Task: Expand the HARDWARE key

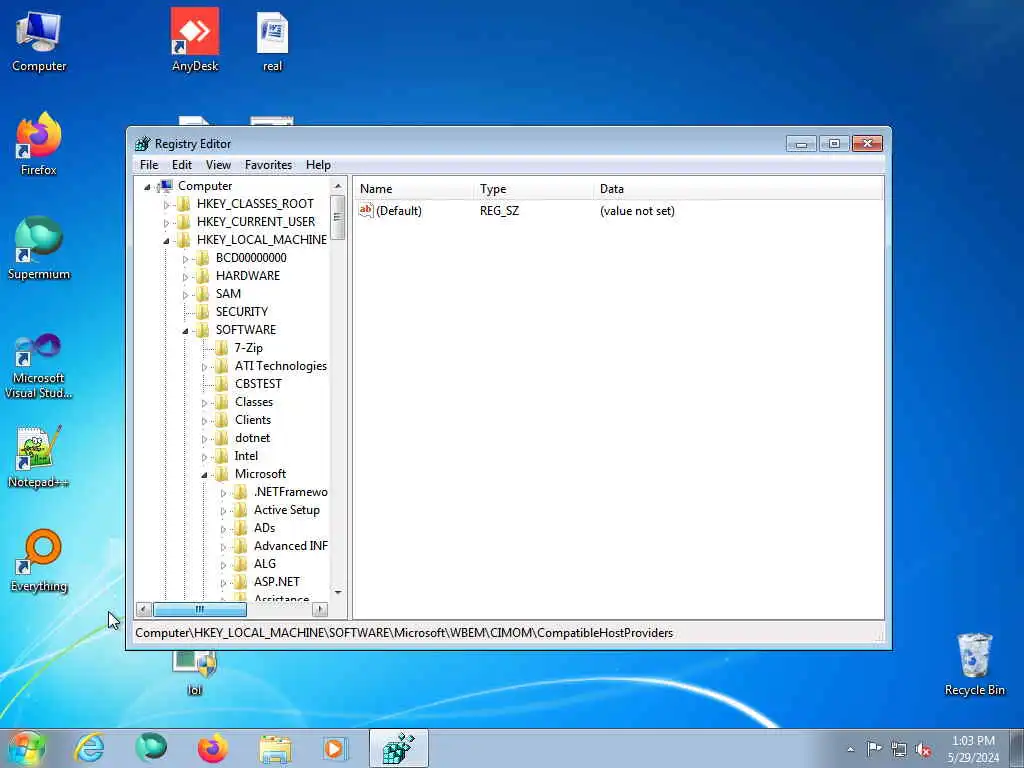Action: pos(185,277)
